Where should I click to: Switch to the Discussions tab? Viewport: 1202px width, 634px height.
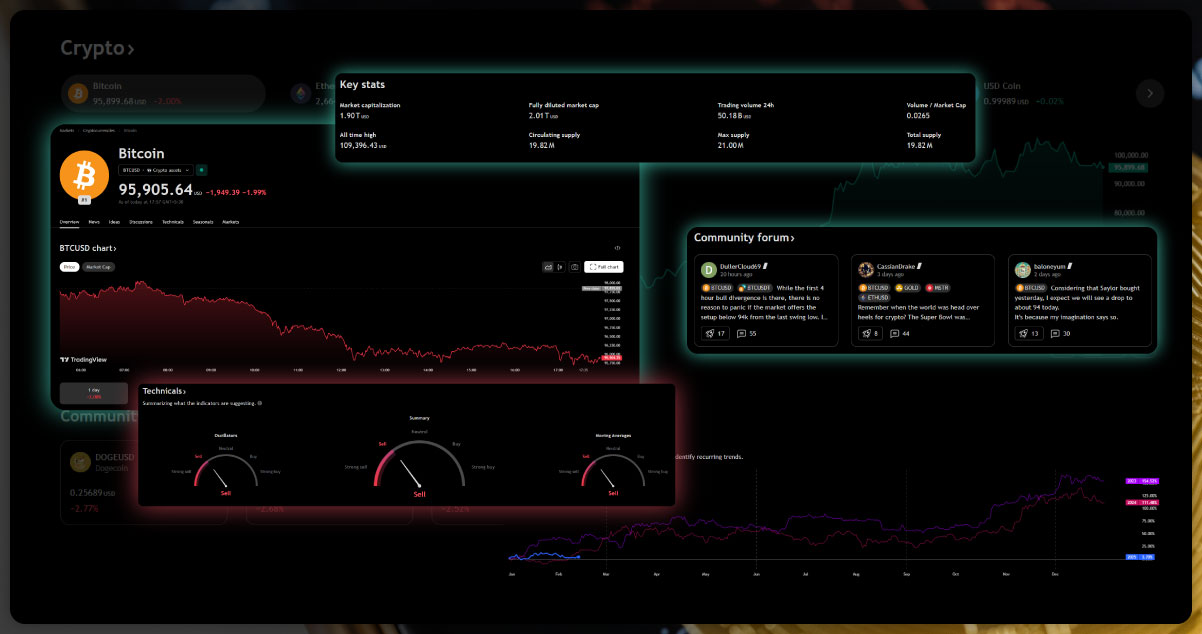141,221
